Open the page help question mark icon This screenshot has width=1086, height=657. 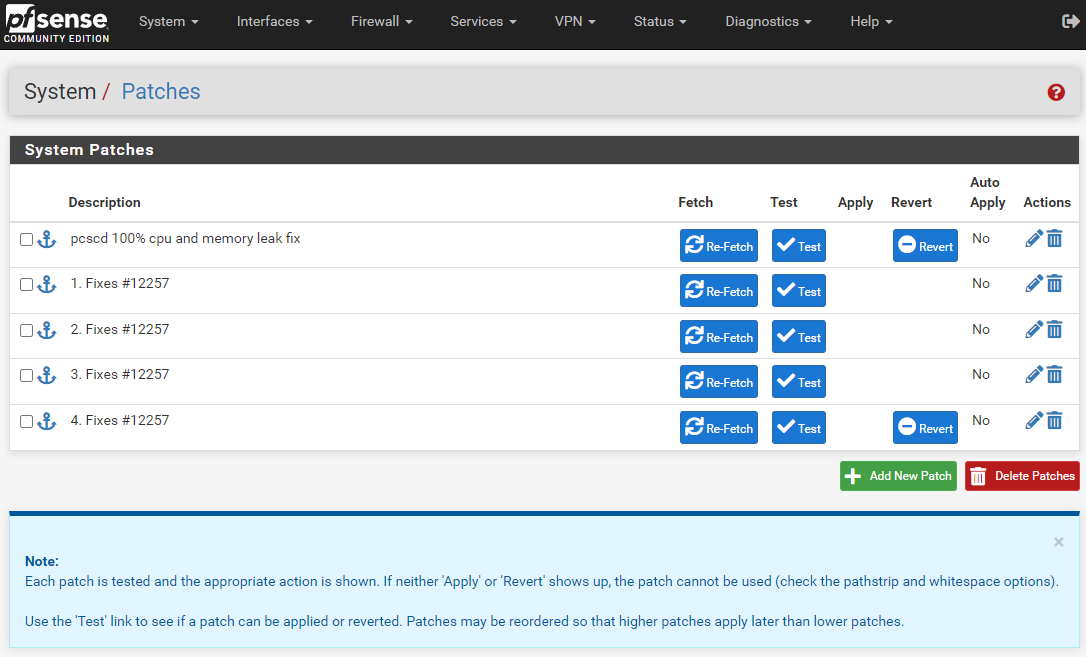(1056, 92)
